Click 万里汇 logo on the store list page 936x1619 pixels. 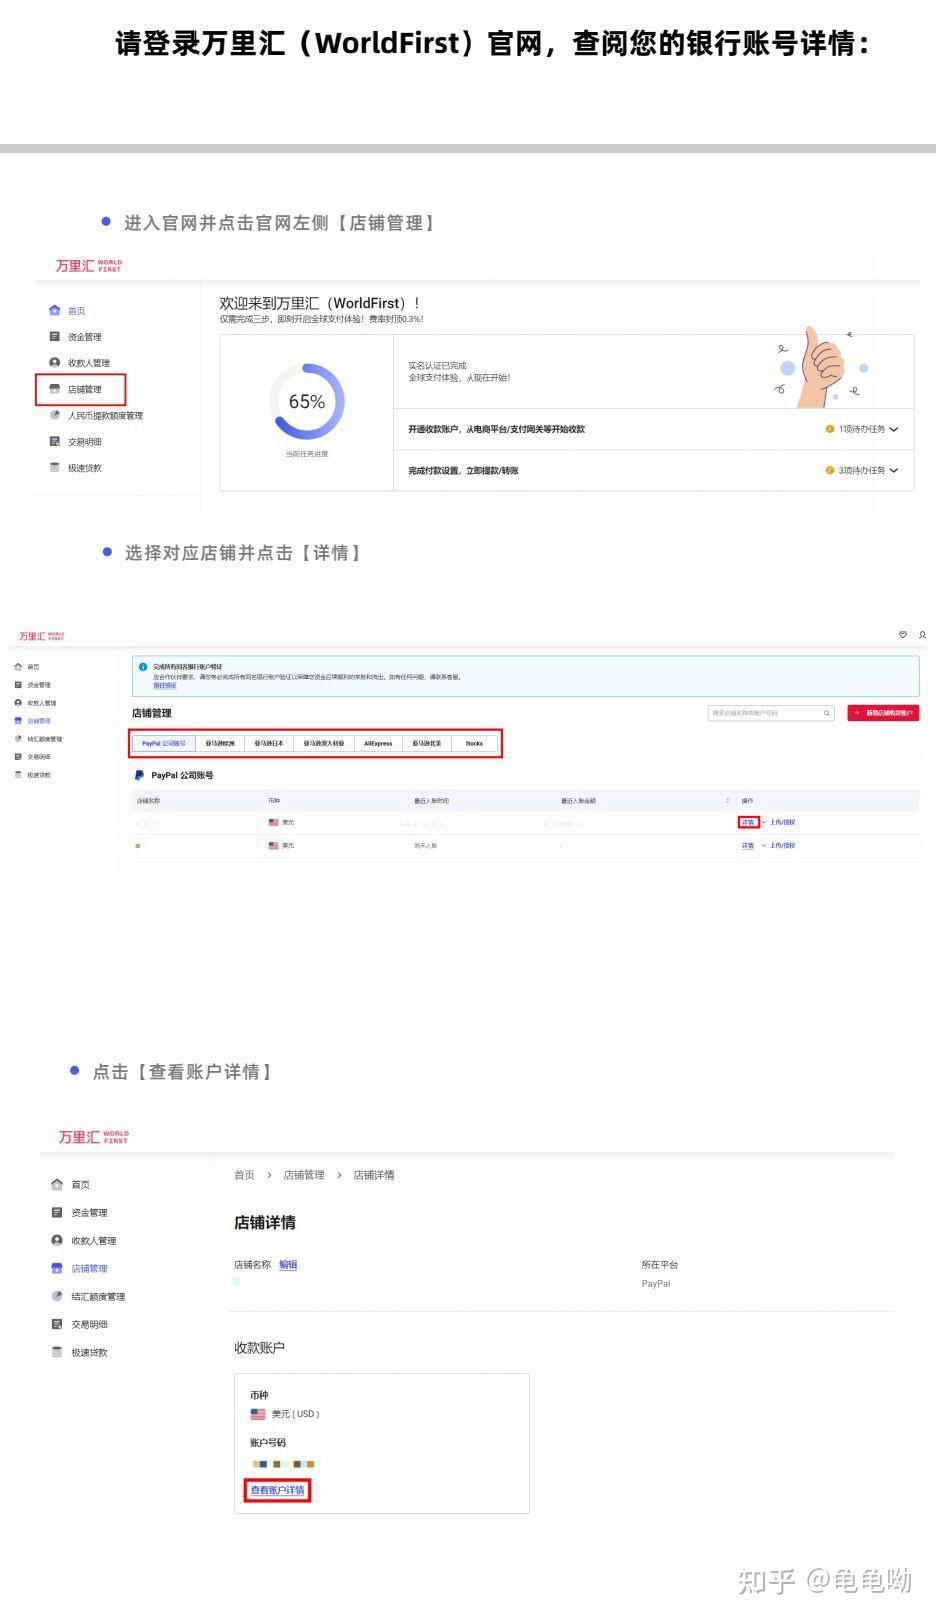point(41,636)
